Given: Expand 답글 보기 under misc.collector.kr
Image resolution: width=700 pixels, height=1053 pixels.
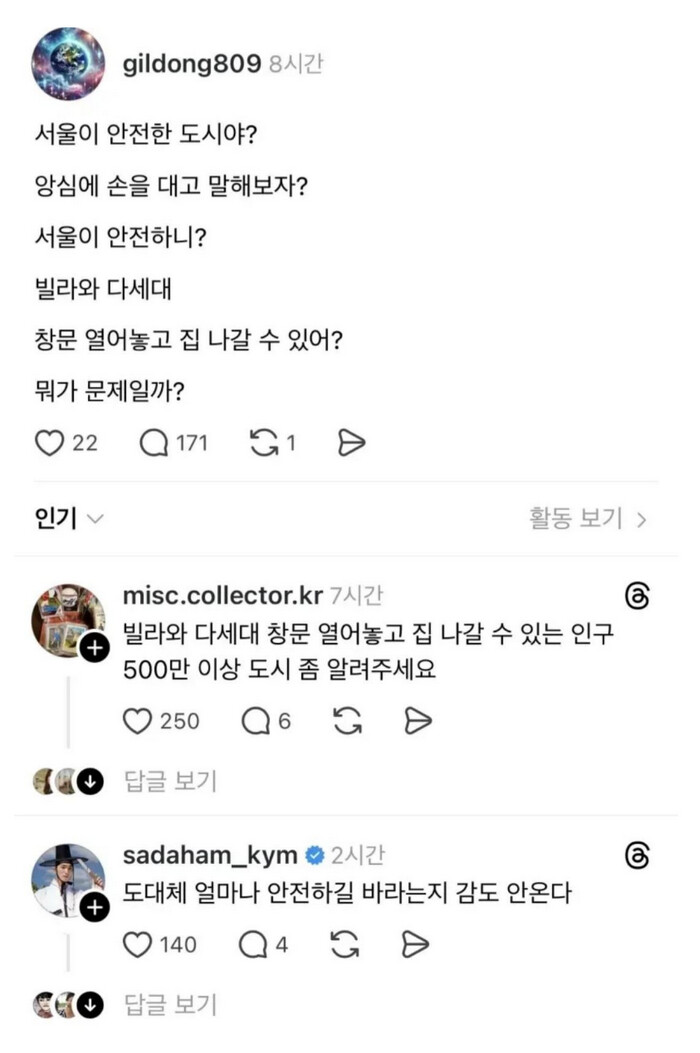Looking at the screenshot, I should 171,781.
